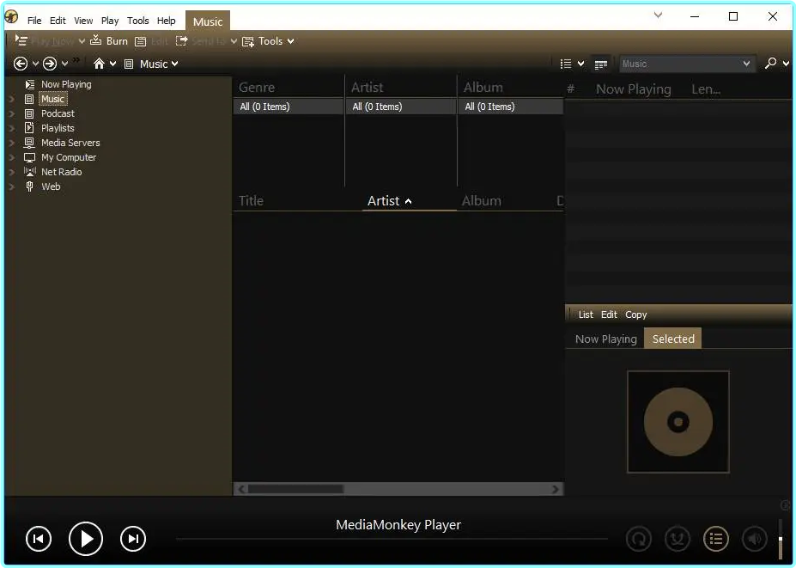Click the Send to toolbar icon
This screenshot has width=796, height=568.
point(181,41)
